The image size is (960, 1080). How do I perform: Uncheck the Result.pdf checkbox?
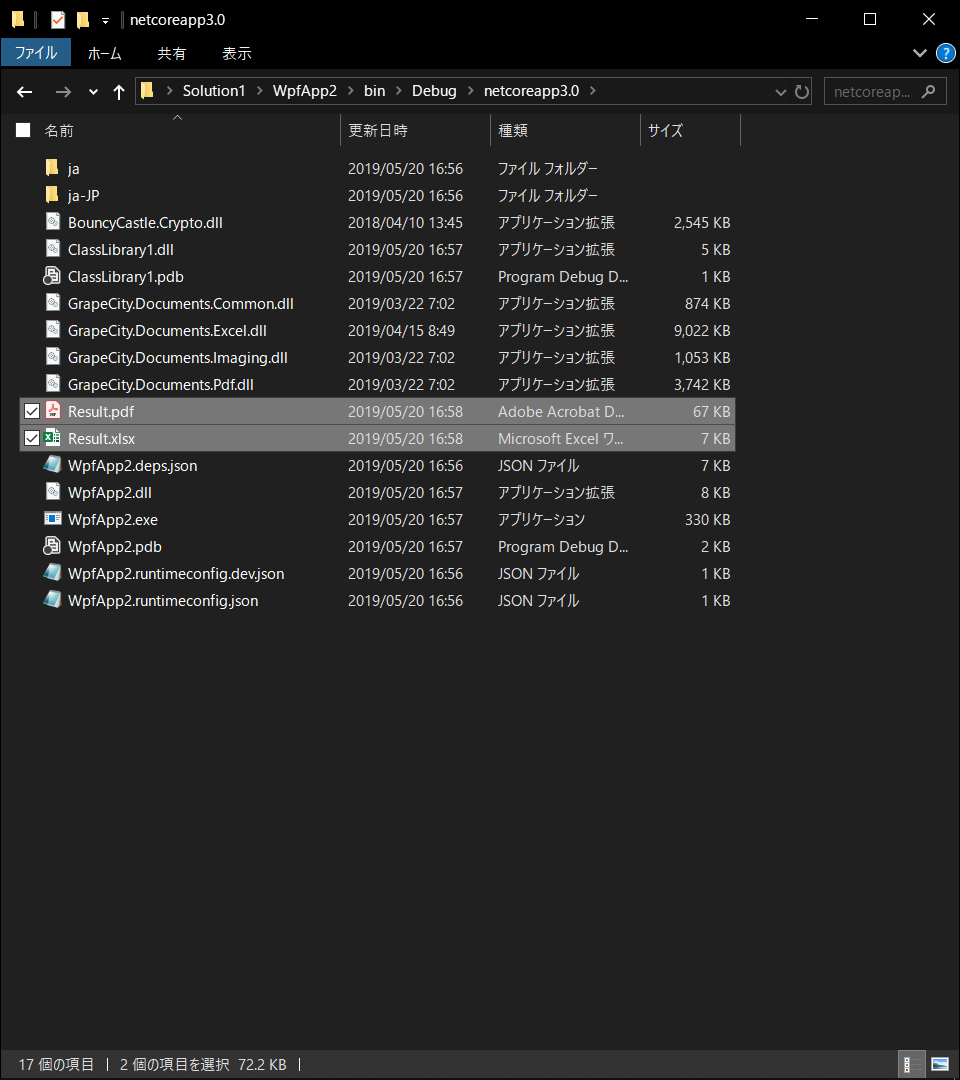tap(32, 411)
